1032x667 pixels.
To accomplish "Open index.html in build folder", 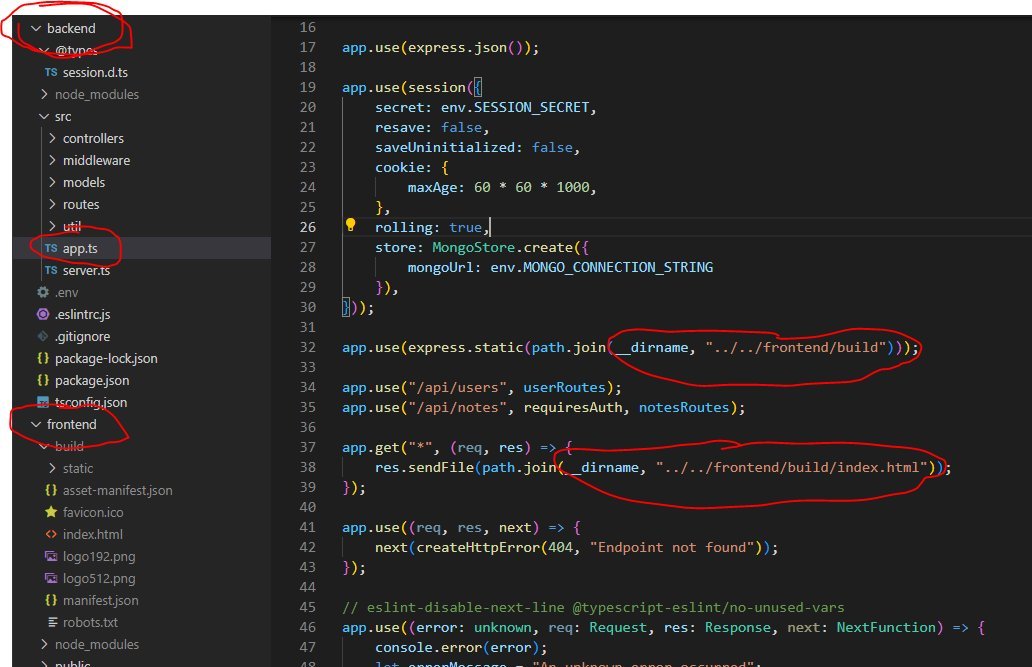I will point(93,535).
